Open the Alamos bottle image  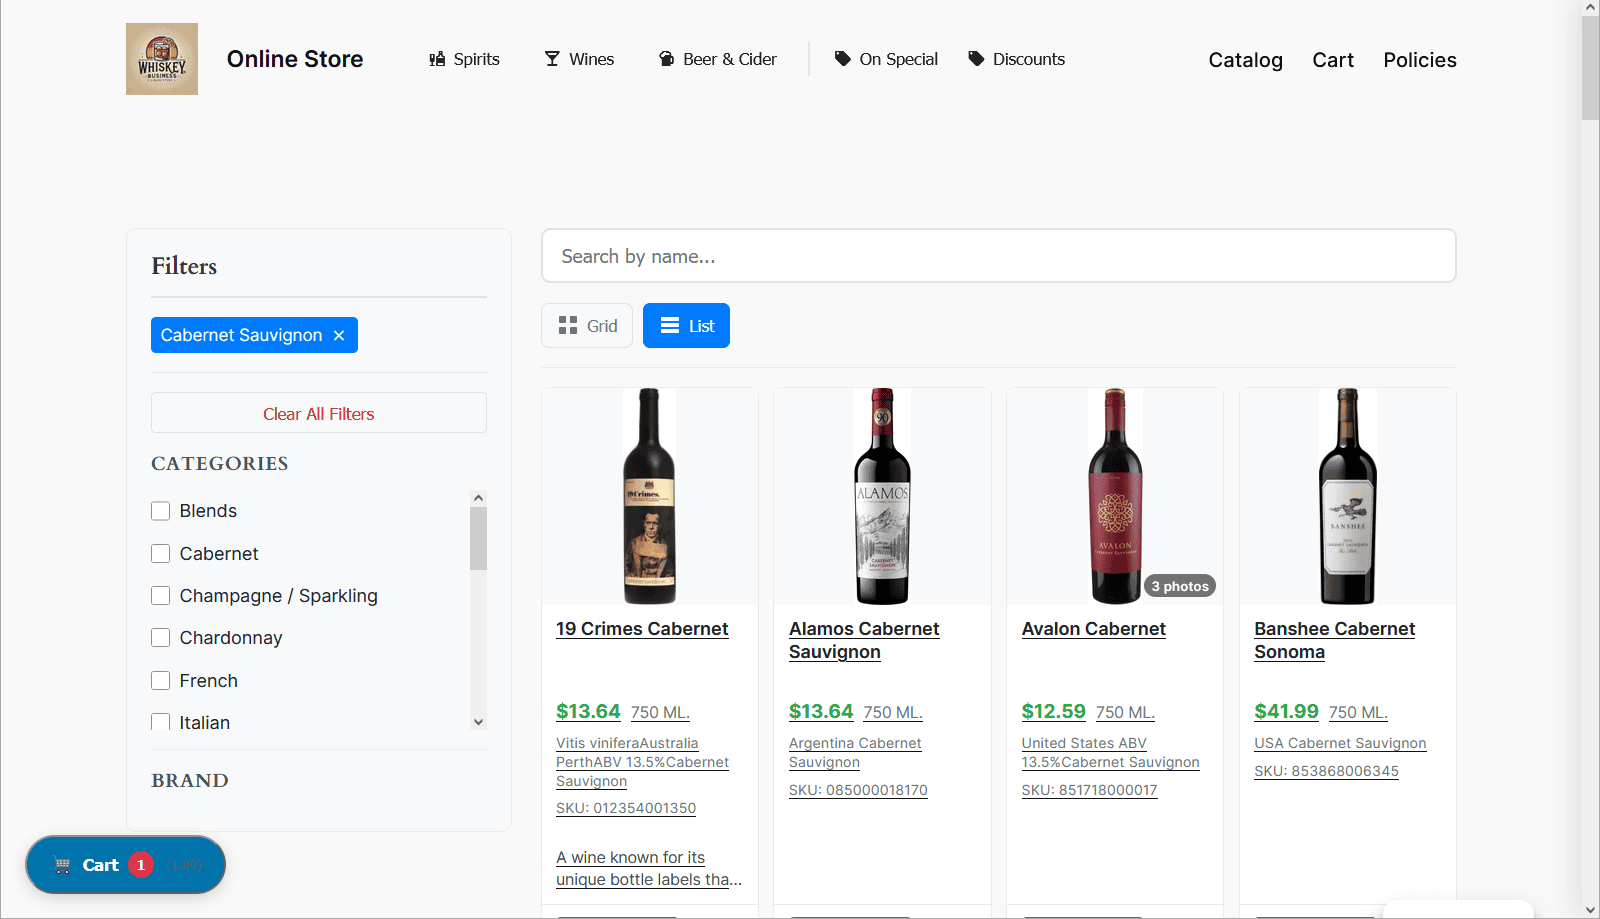[x=882, y=496]
